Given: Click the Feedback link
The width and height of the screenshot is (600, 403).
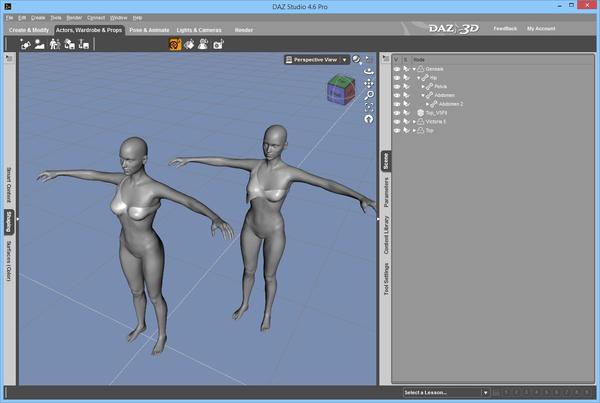Looking at the screenshot, I should (505, 29).
